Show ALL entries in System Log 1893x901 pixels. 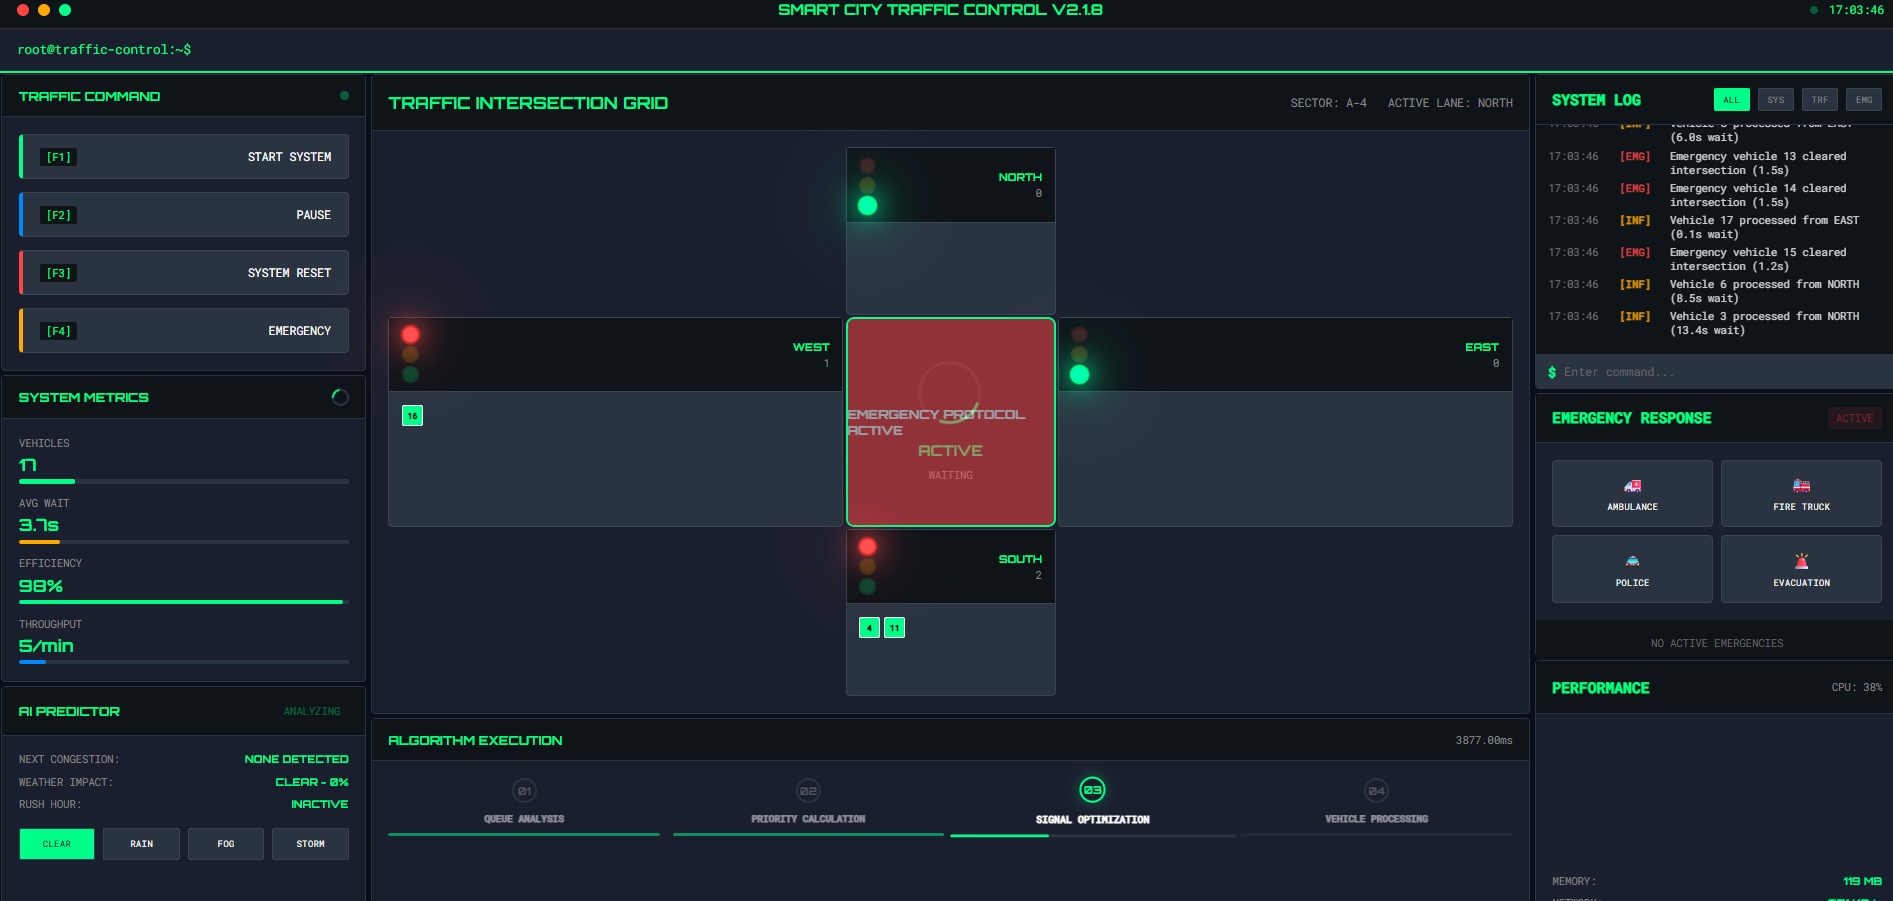point(1731,100)
